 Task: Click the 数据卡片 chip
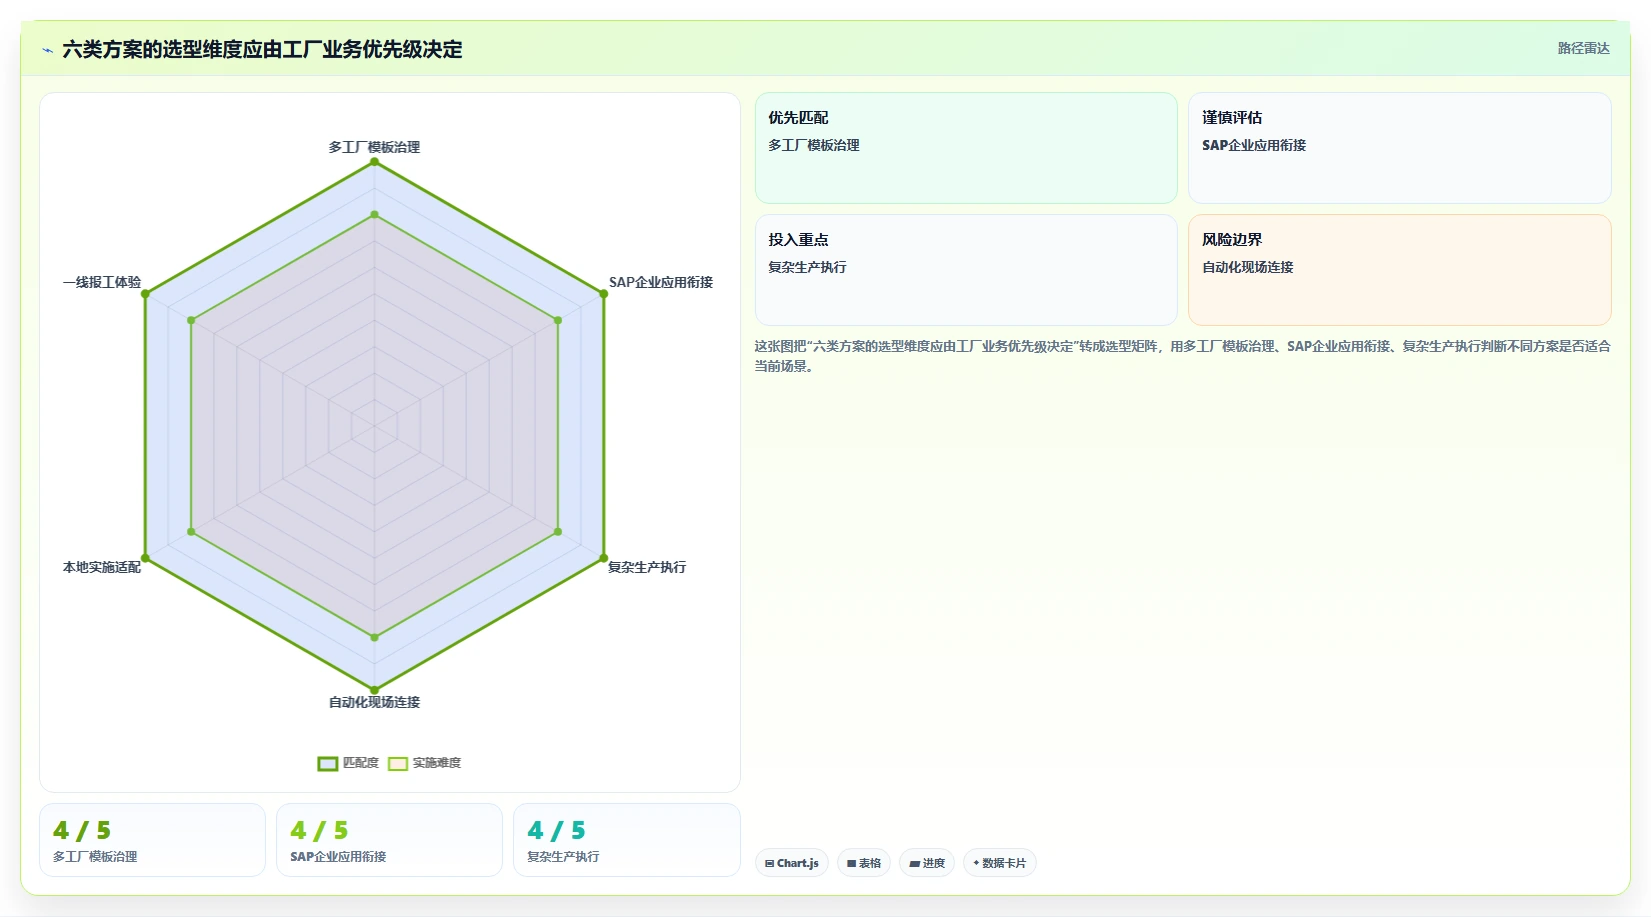tap(1000, 863)
